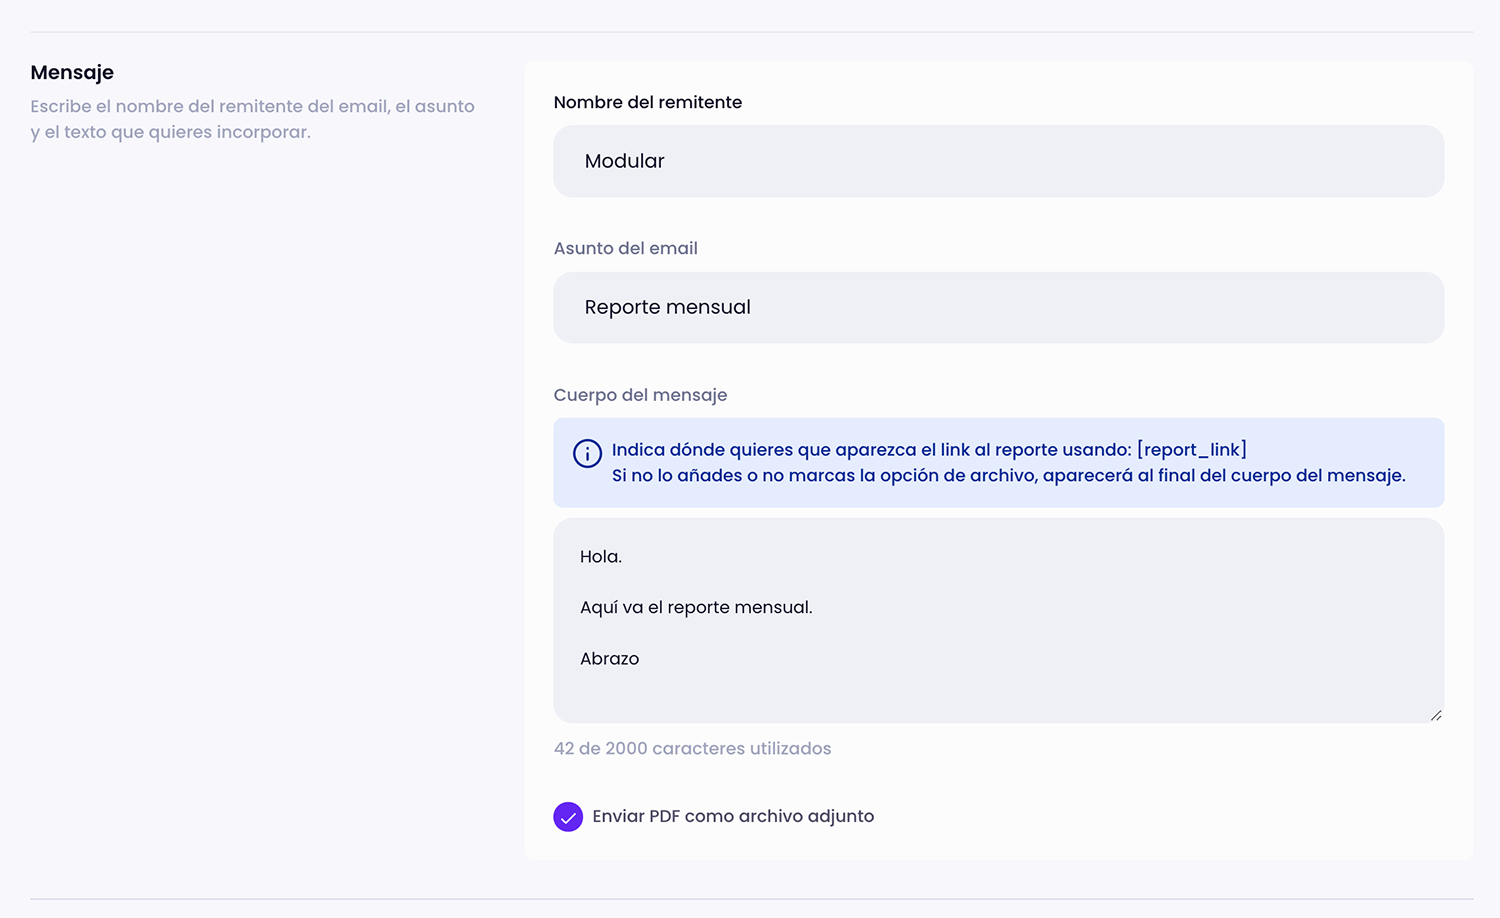
Task: Click the info icon in the blue notice
Action: pyautogui.click(x=587, y=453)
